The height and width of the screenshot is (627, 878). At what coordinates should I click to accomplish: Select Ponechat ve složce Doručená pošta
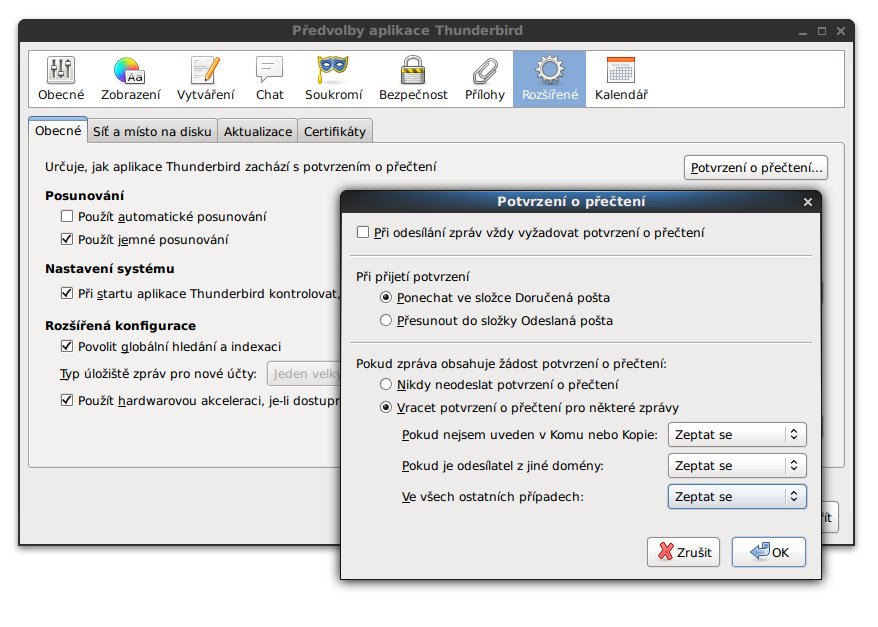tap(385, 297)
